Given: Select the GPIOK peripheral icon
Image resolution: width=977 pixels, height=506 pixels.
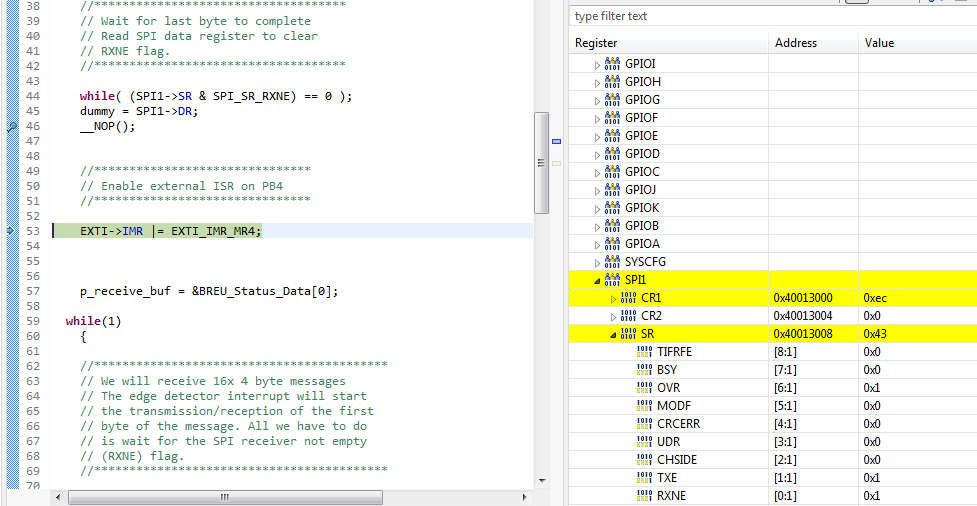Looking at the screenshot, I should pos(612,208).
